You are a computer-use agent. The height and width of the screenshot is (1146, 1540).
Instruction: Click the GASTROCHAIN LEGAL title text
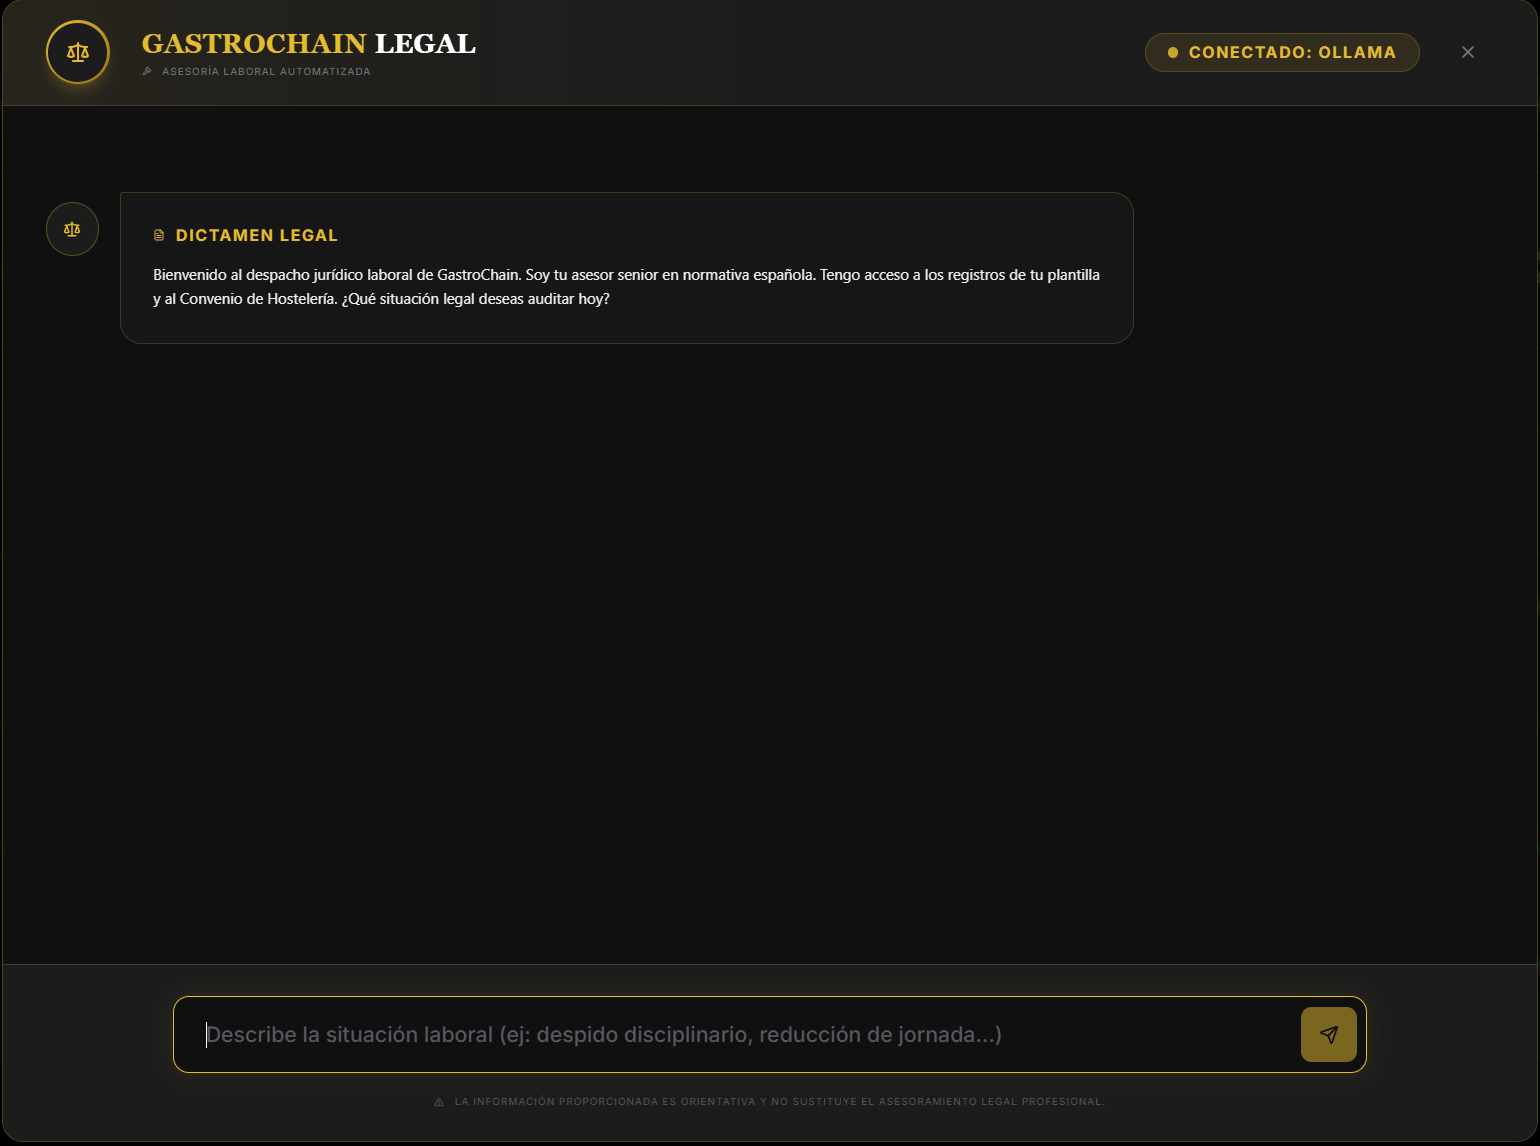coord(307,43)
